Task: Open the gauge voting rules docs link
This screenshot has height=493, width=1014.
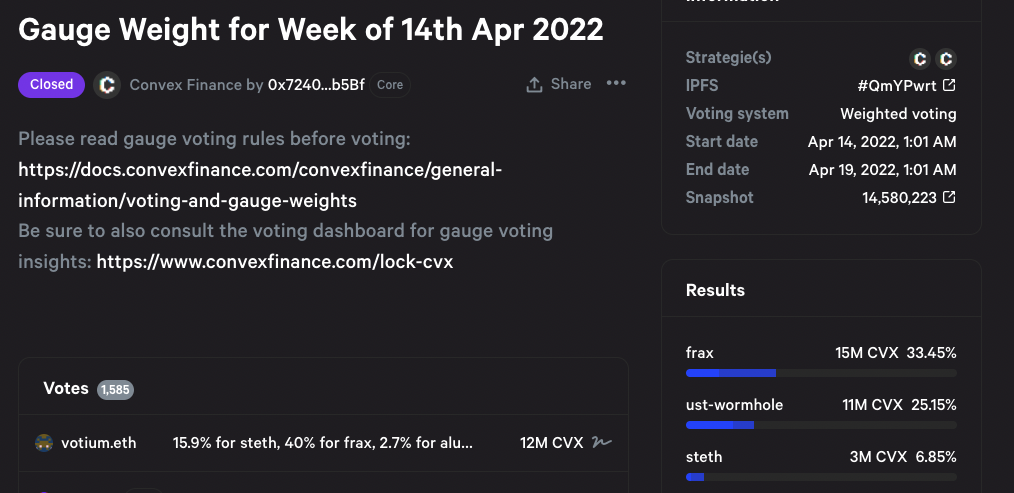Action: click(260, 185)
